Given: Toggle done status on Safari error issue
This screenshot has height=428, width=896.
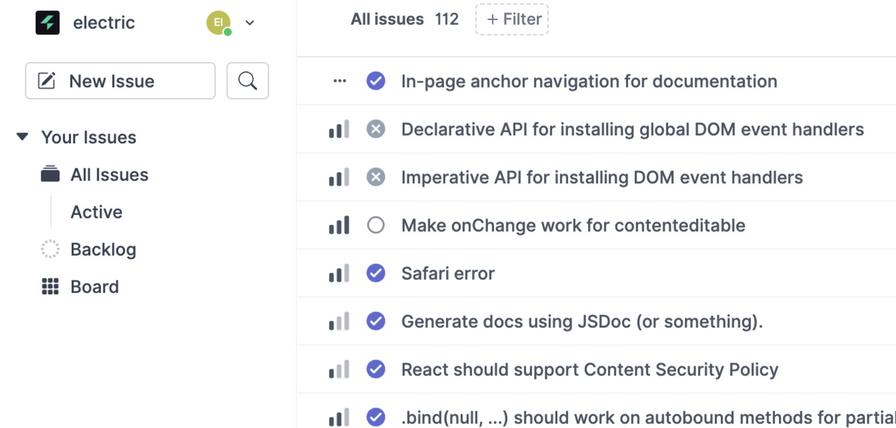Looking at the screenshot, I should click(x=376, y=273).
